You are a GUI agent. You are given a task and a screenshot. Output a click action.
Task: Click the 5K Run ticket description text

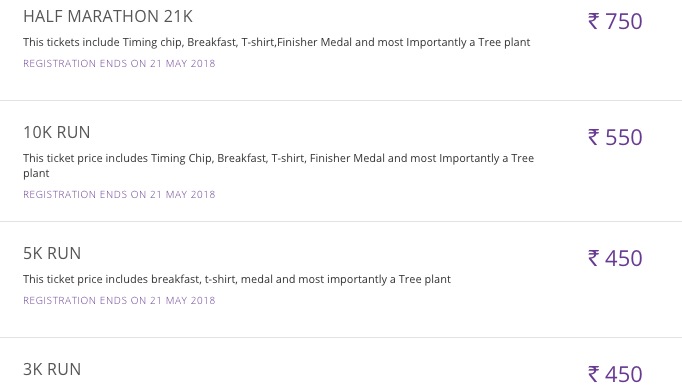click(x=237, y=279)
